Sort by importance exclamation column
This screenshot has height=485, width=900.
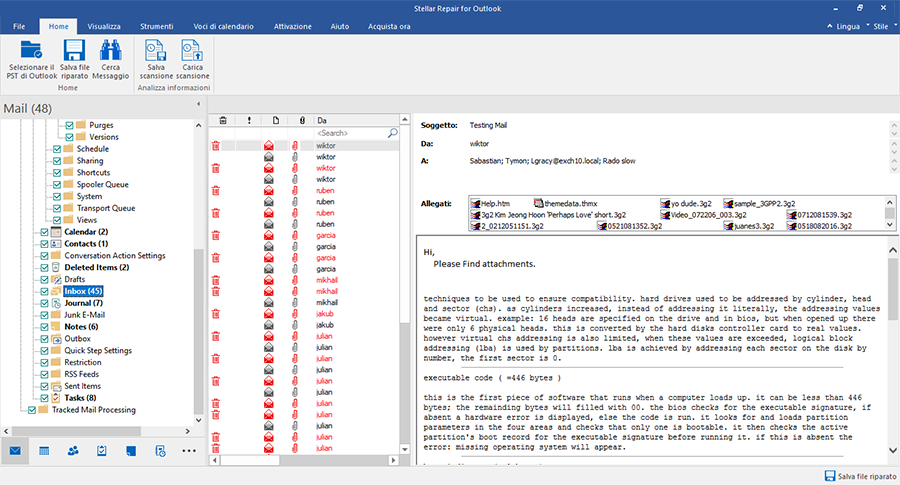[x=249, y=121]
